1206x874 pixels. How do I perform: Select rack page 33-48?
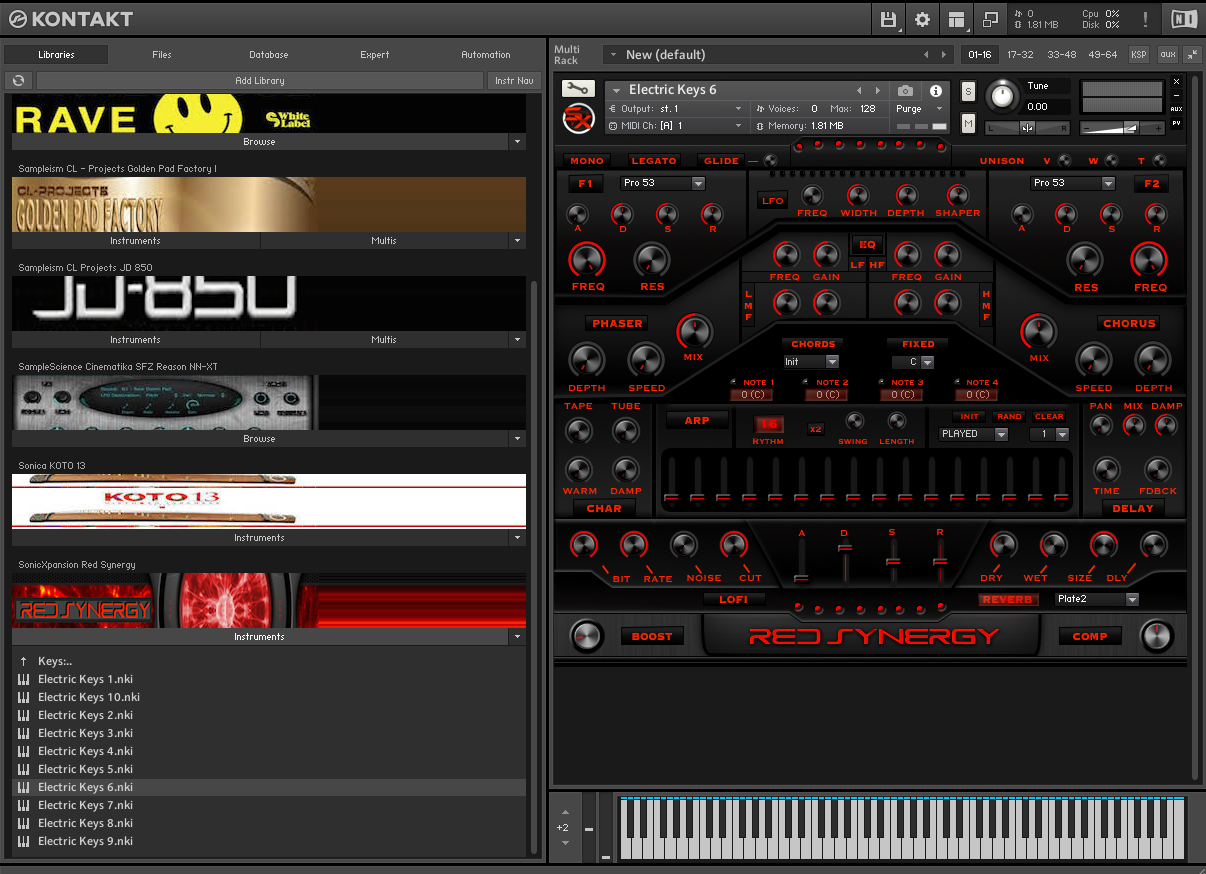(x=1062, y=55)
